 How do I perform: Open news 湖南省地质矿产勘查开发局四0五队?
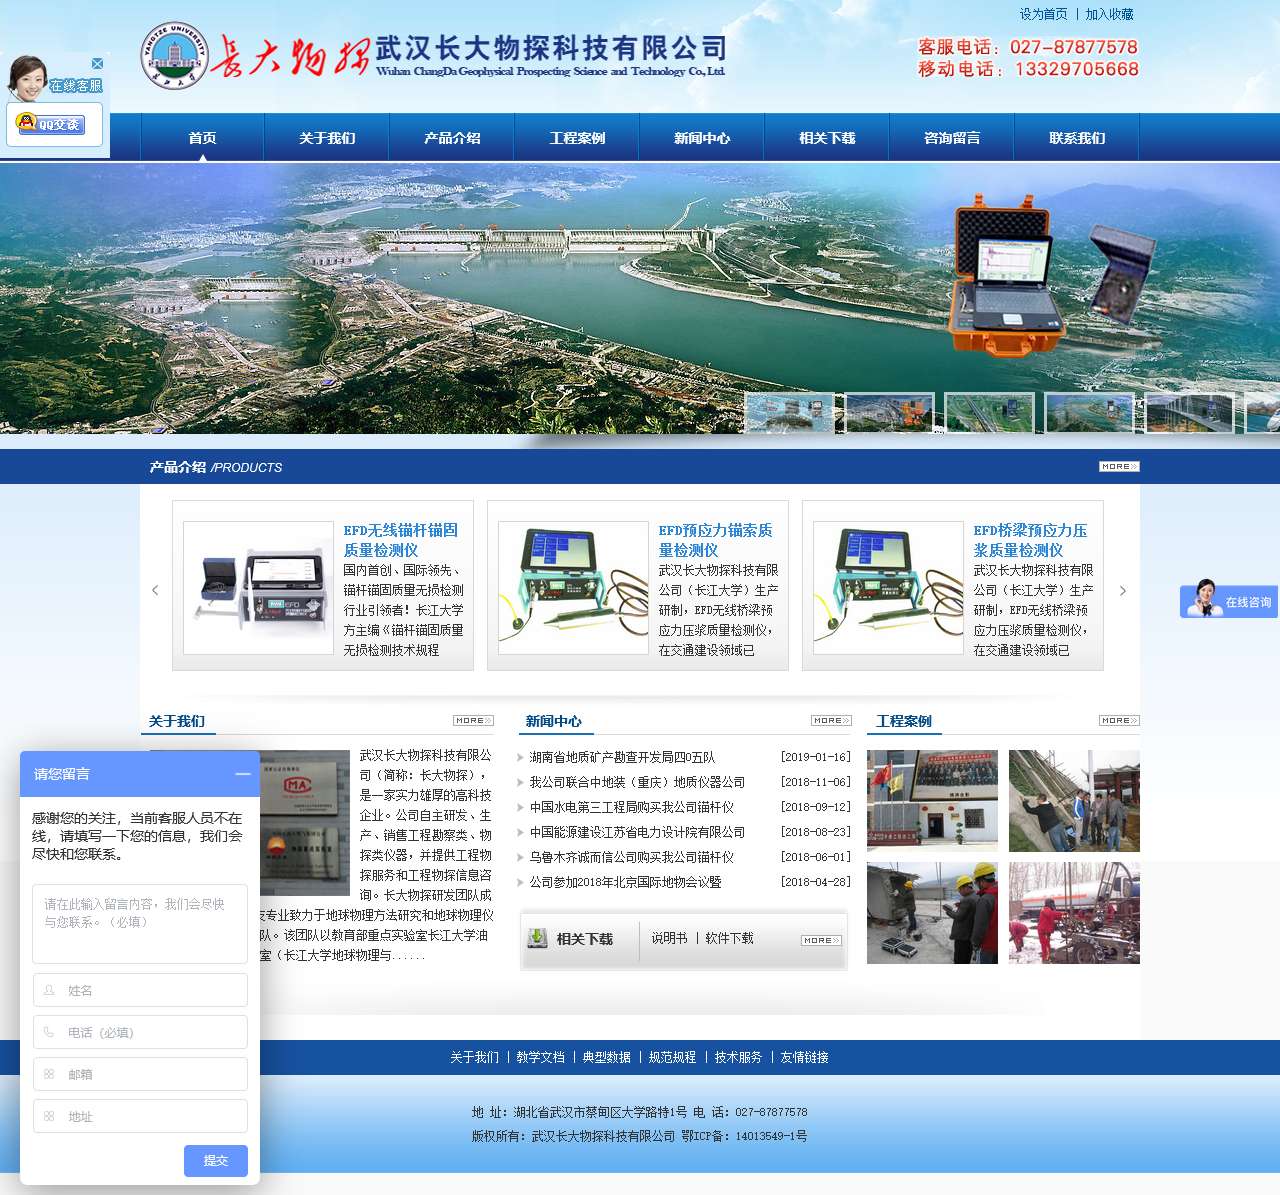coord(622,758)
